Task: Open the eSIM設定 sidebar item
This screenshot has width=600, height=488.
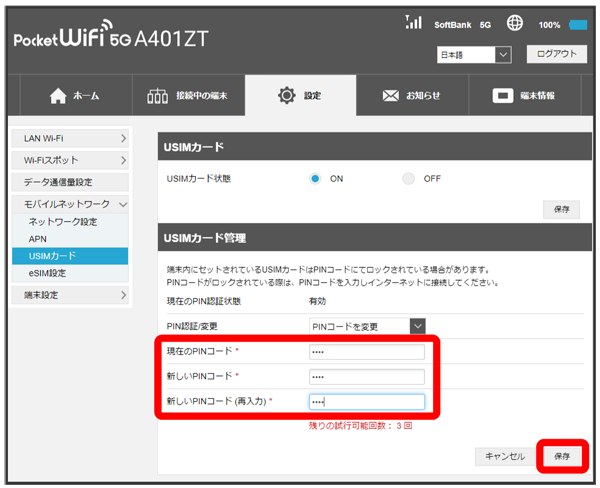Action: tap(48, 272)
